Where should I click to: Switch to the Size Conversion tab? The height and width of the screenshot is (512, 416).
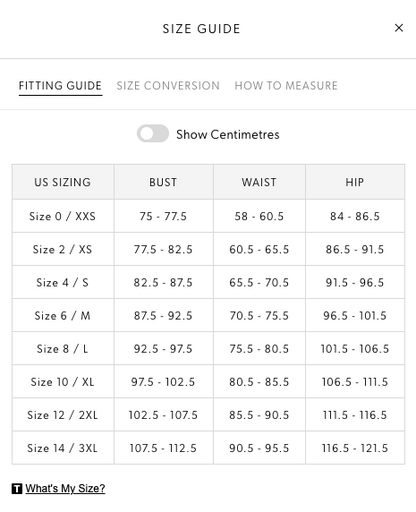click(x=168, y=86)
